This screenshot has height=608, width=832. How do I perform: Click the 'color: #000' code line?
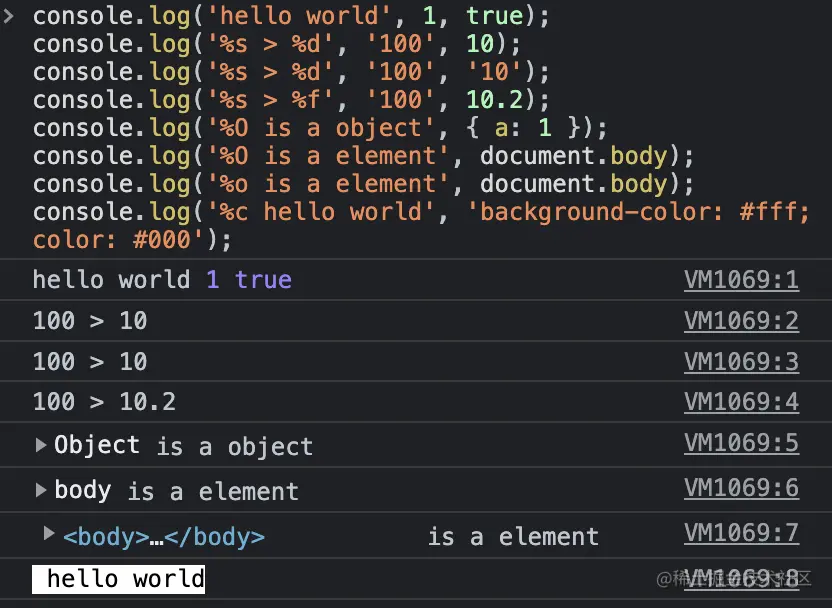133,240
